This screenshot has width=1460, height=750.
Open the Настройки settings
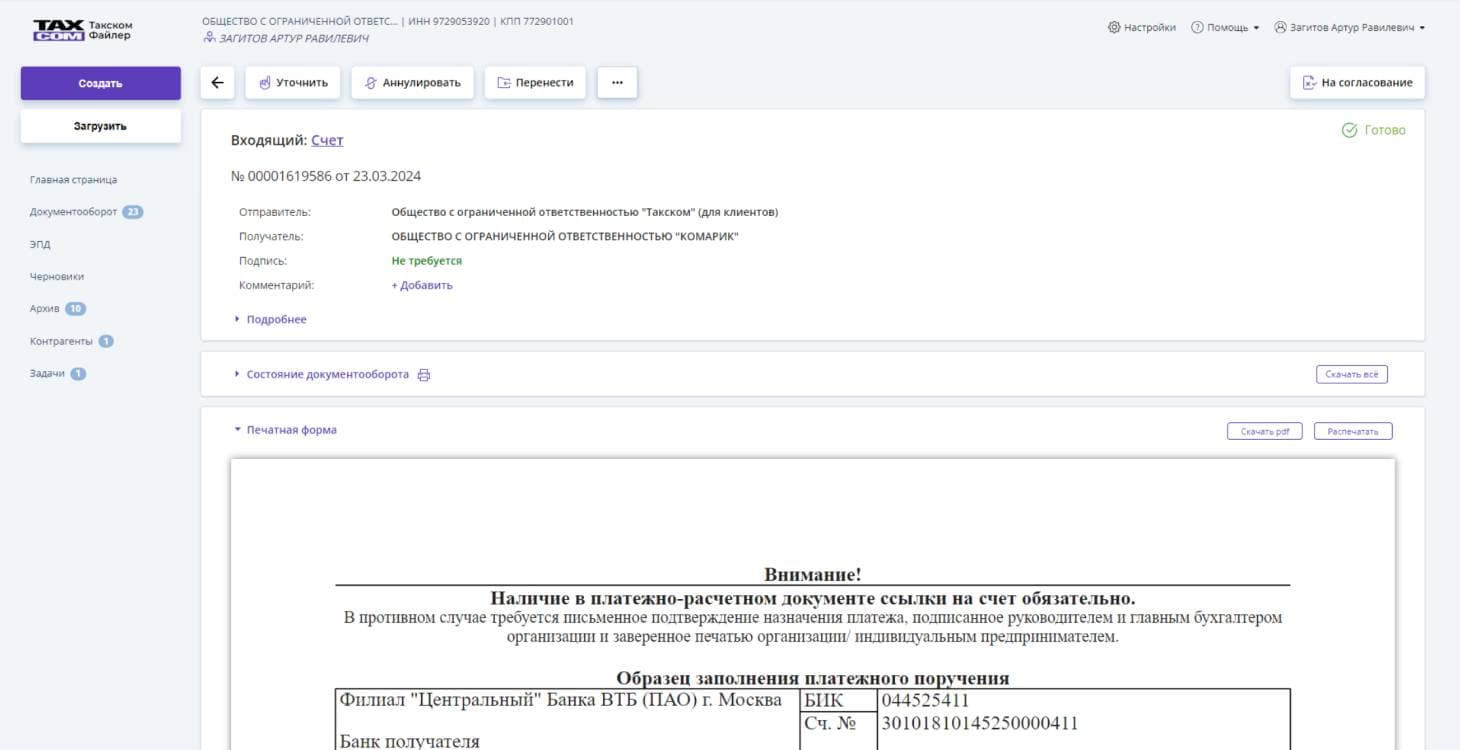1142,28
